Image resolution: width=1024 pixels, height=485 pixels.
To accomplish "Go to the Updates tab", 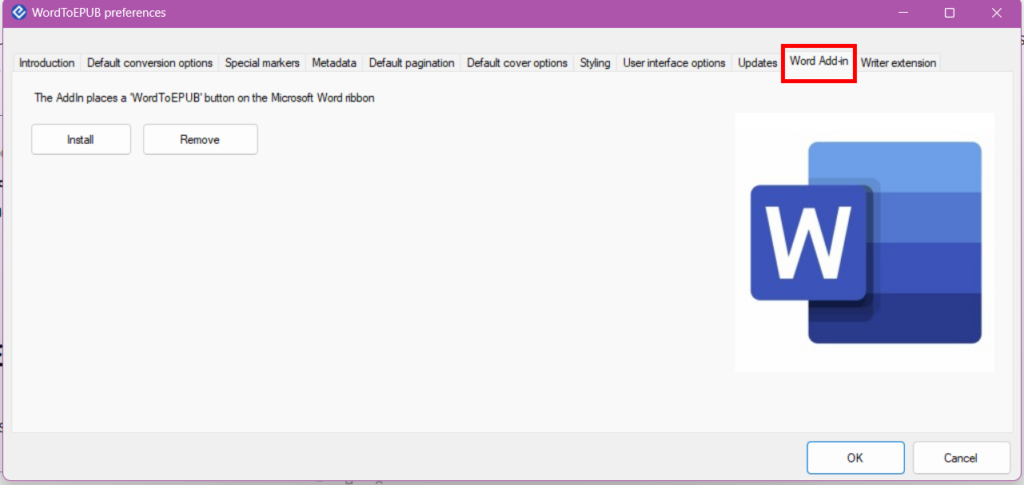I will [x=757, y=63].
